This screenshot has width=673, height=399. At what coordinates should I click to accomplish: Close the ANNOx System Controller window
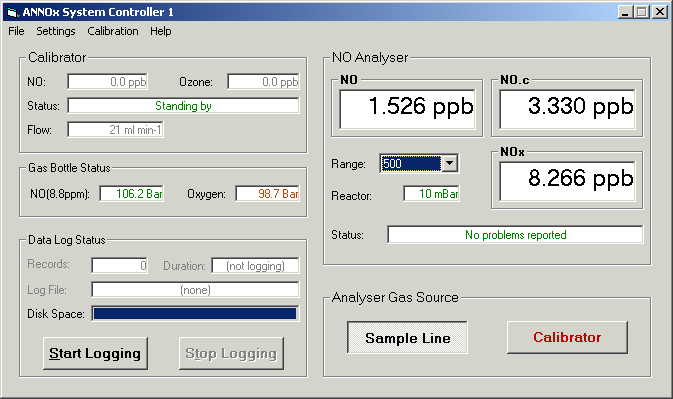pyautogui.click(x=660, y=12)
